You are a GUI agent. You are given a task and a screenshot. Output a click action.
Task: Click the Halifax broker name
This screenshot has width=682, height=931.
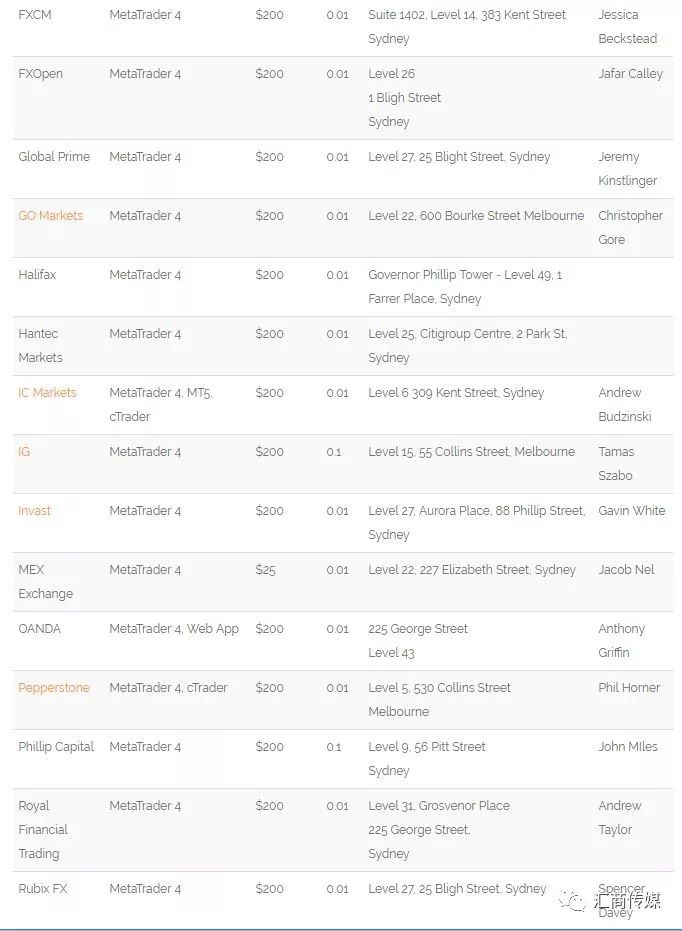(37, 275)
